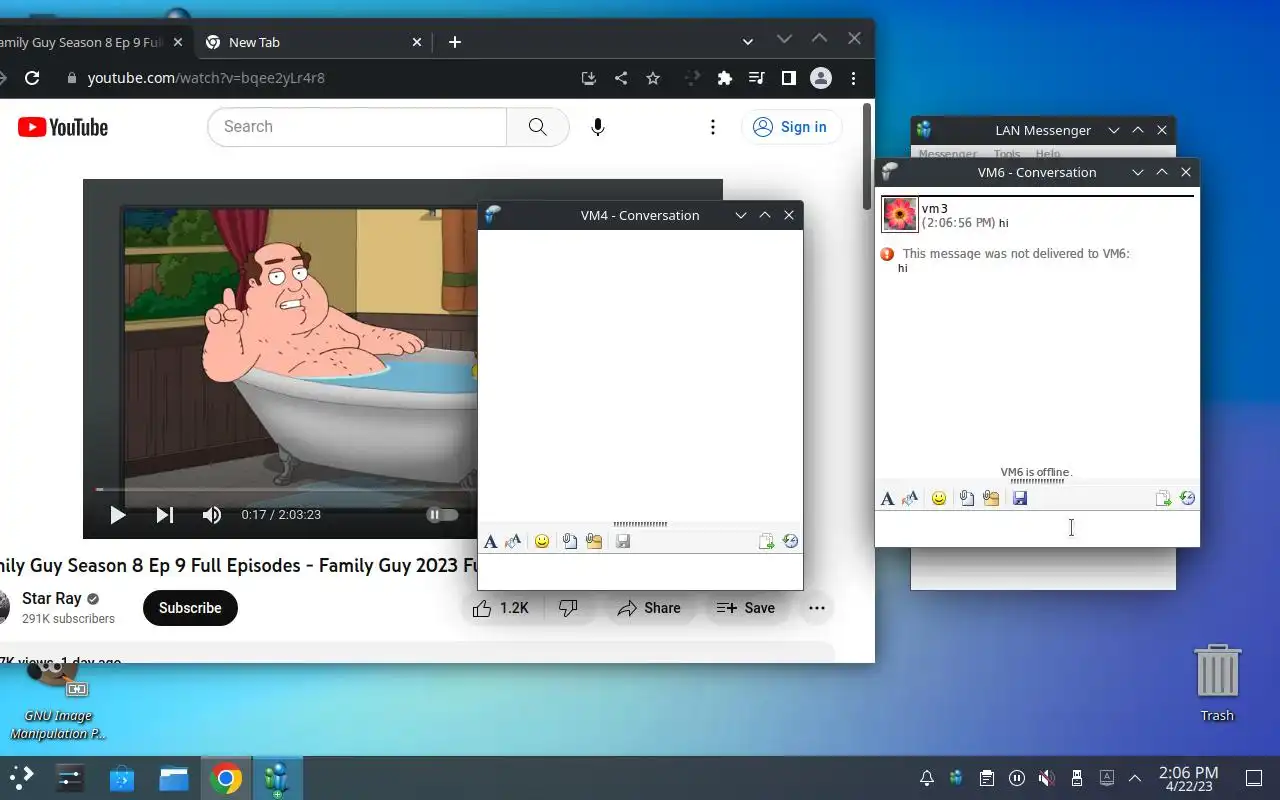The width and height of the screenshot is (1280, 800).
Task: Open the smiley picker in VM4 Conversation
Action: click(542, 541)
